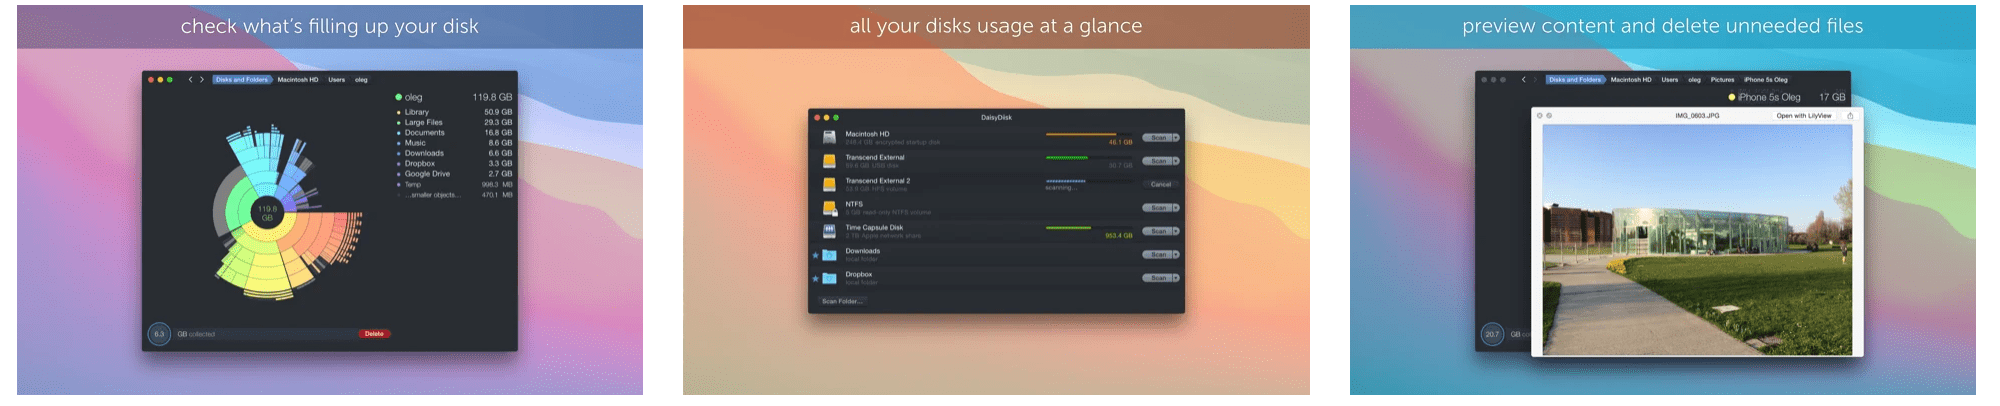Screen dimensions: 2000x406
Task: Select Disks and Folders breadcrumb in oleg window
Action: point(242,80)
